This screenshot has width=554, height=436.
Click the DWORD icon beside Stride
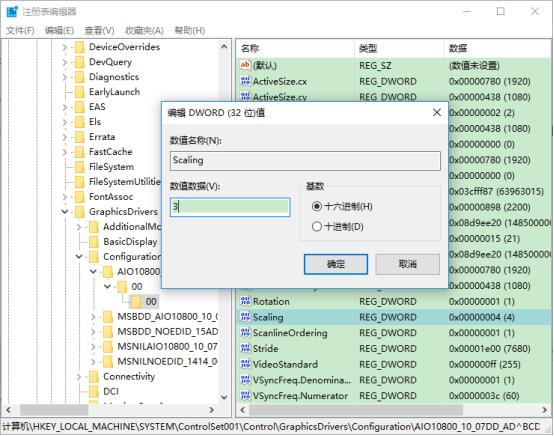(x=245, y=348)
